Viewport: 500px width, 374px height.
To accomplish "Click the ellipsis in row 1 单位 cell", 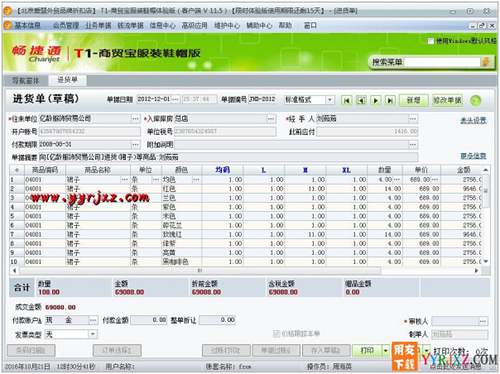I will tap(155, 180).
